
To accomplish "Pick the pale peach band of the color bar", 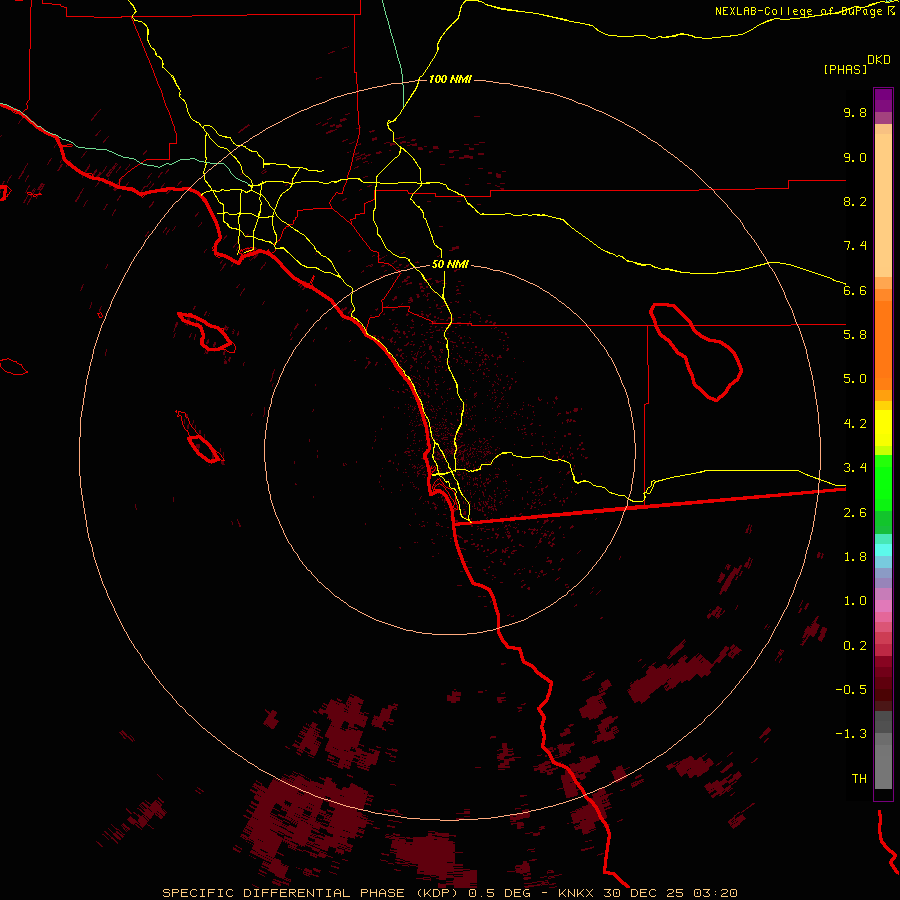I will click(x=883, y=205).
